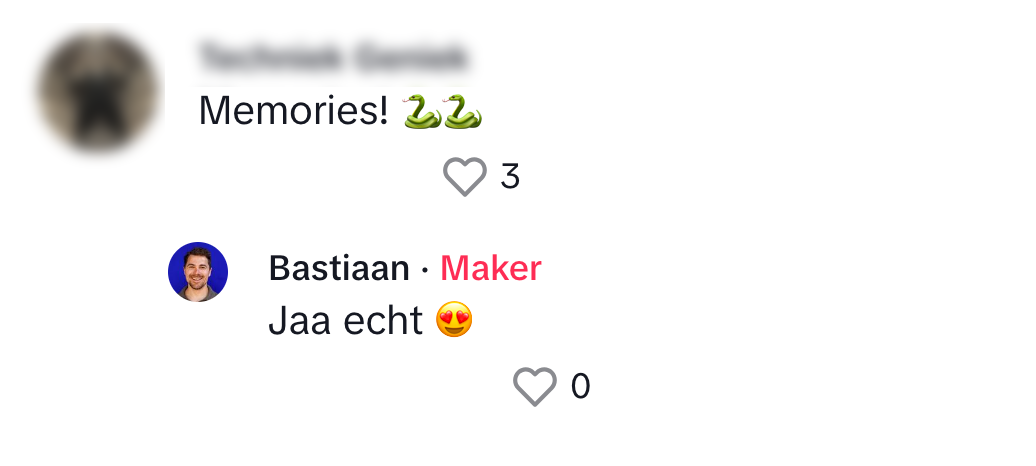Viewport: 1036px width, 466px height.
Task: Click the heart-eyes emoji in the reply
Action: tap(455, 321)
